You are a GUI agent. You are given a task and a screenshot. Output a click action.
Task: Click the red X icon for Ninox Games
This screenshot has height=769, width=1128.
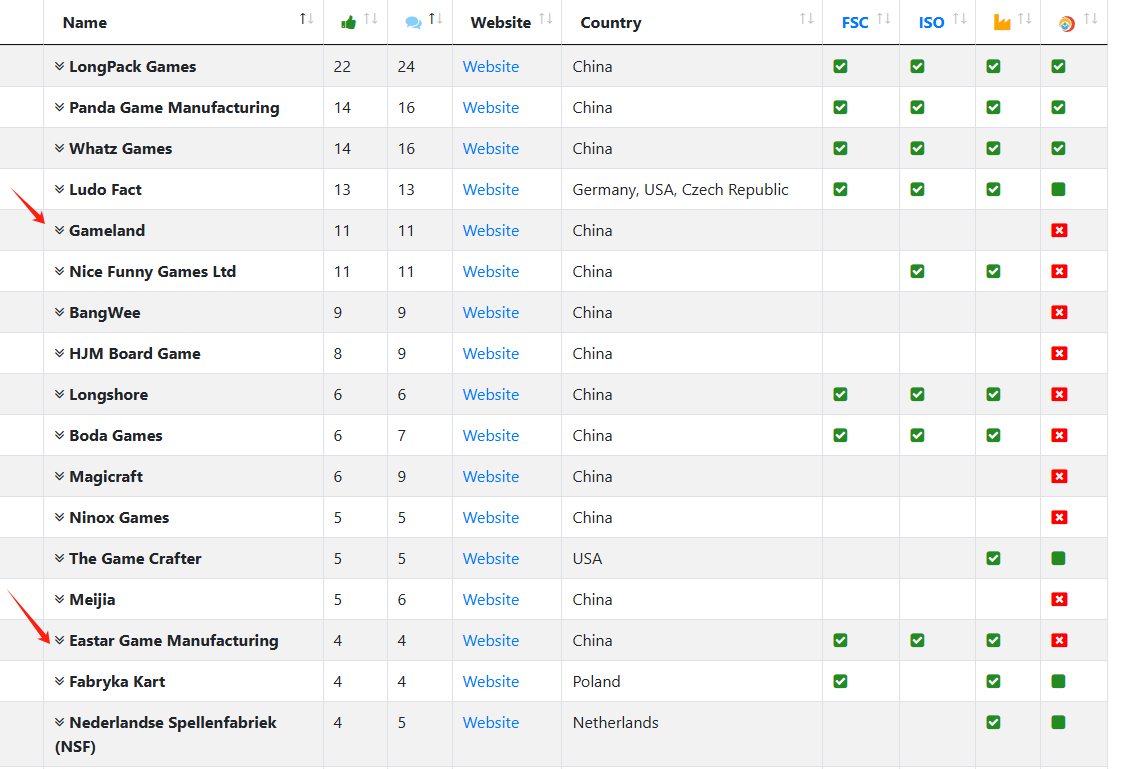tap(1059, 517)
